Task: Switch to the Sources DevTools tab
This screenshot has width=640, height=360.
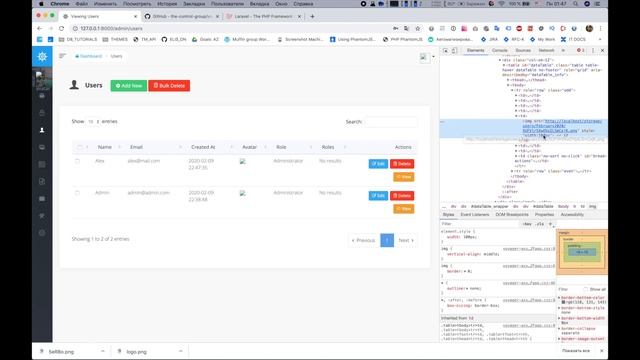Action: click(523, 51)
